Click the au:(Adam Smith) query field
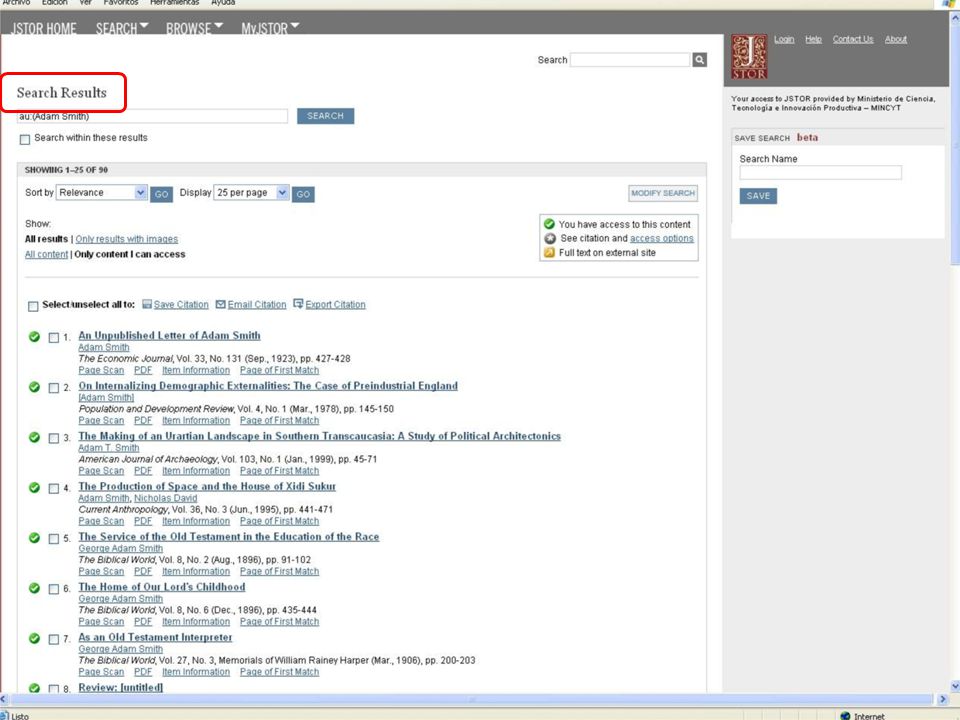The image size is (960, 720). pyautogui.click(x=152, y=116)
